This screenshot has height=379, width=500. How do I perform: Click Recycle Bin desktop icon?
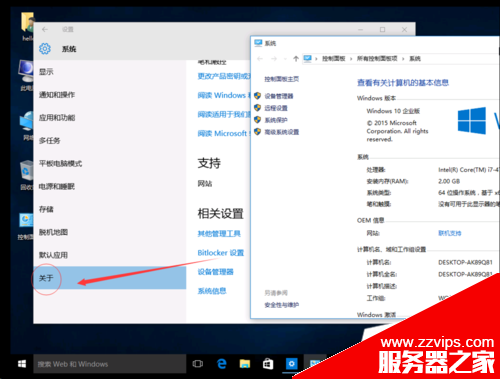point(26,175)
